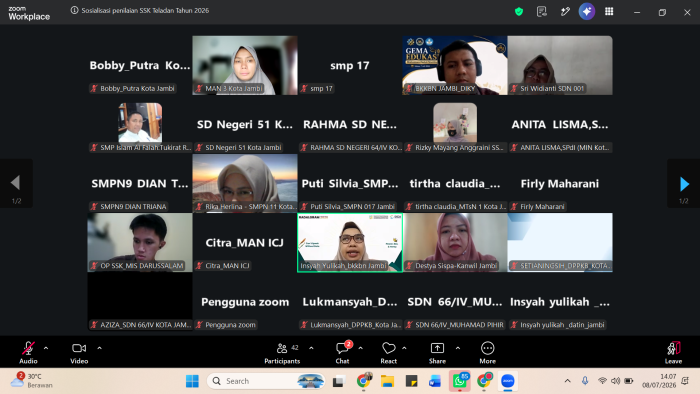Click the taskbar Search box
This screenshot has width=700, height=394.
tap(266, 381)
